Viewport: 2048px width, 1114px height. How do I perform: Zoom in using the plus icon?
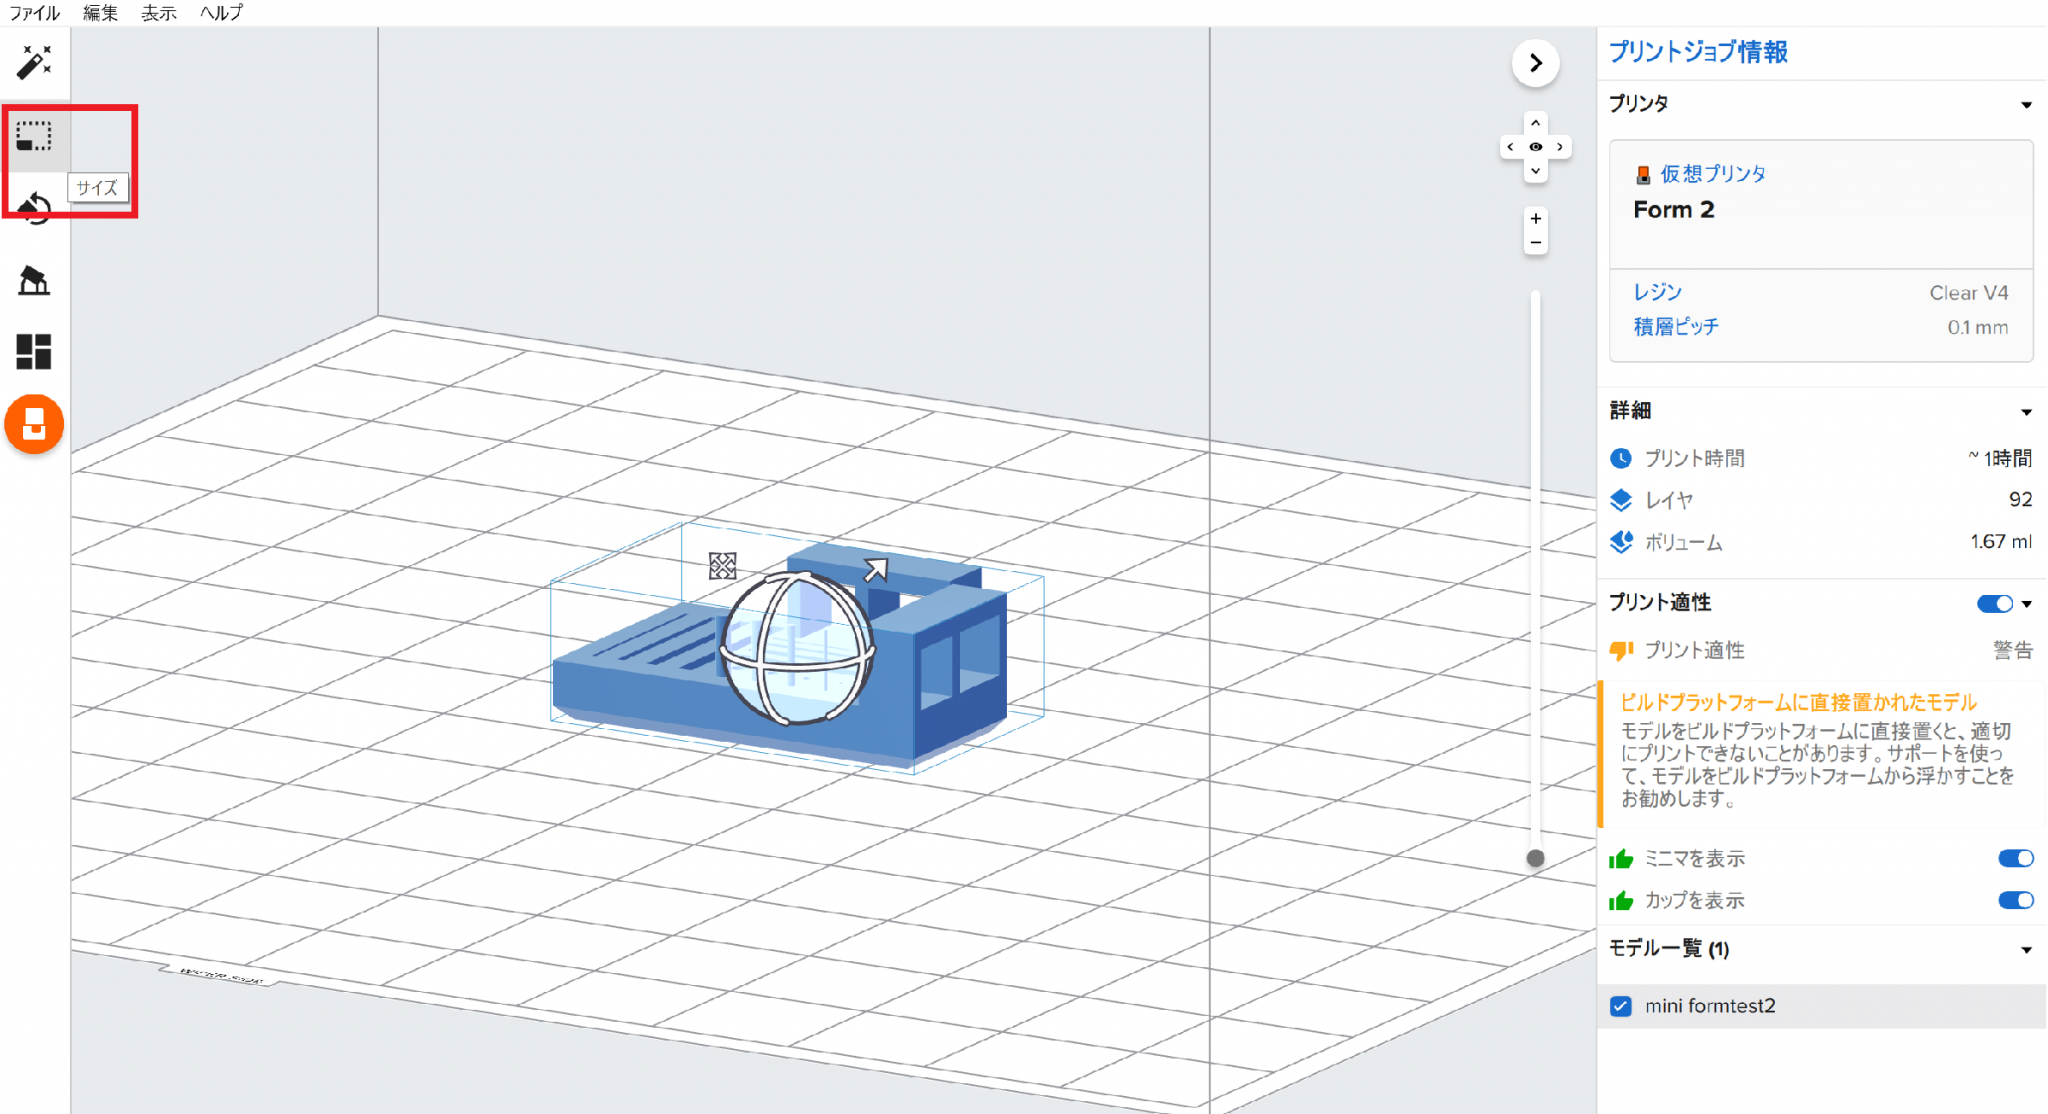(x=1535, y=218)
